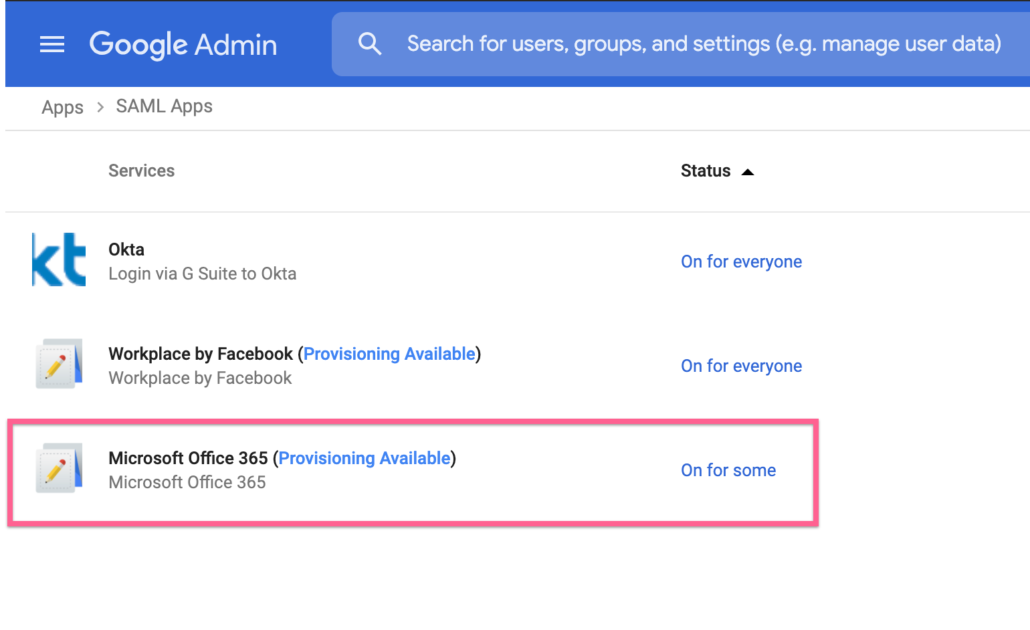Toggle the Status sort arrow
This screenshot has height=630, width=1030.
748,172
